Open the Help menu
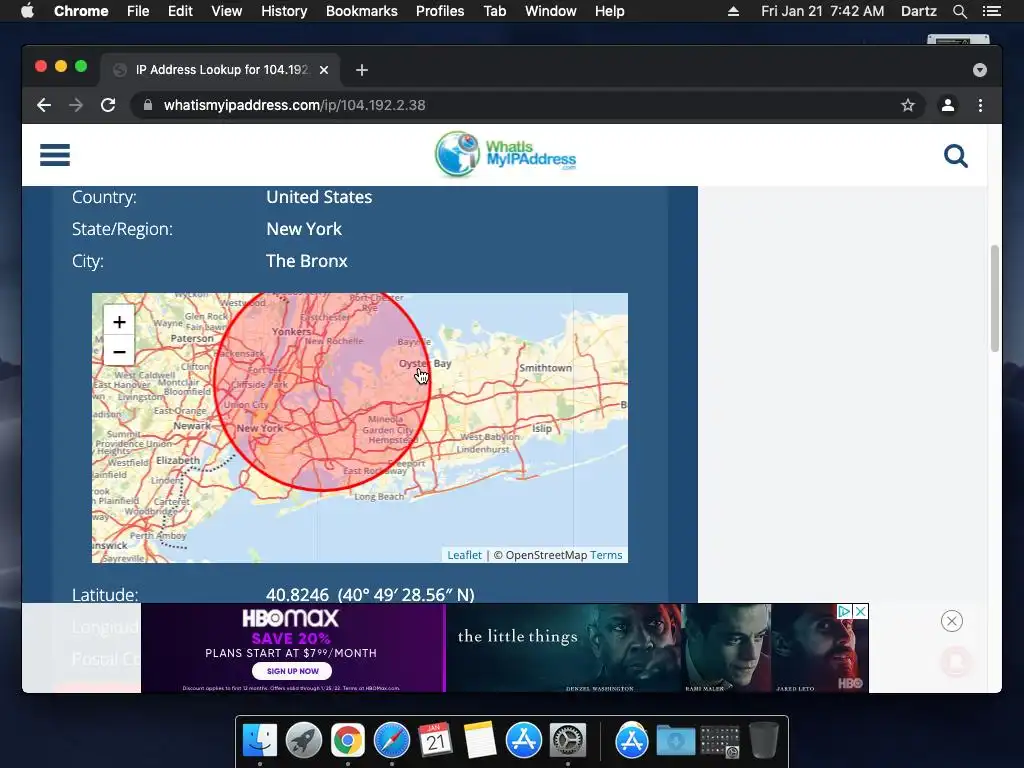 click(609, 11)
